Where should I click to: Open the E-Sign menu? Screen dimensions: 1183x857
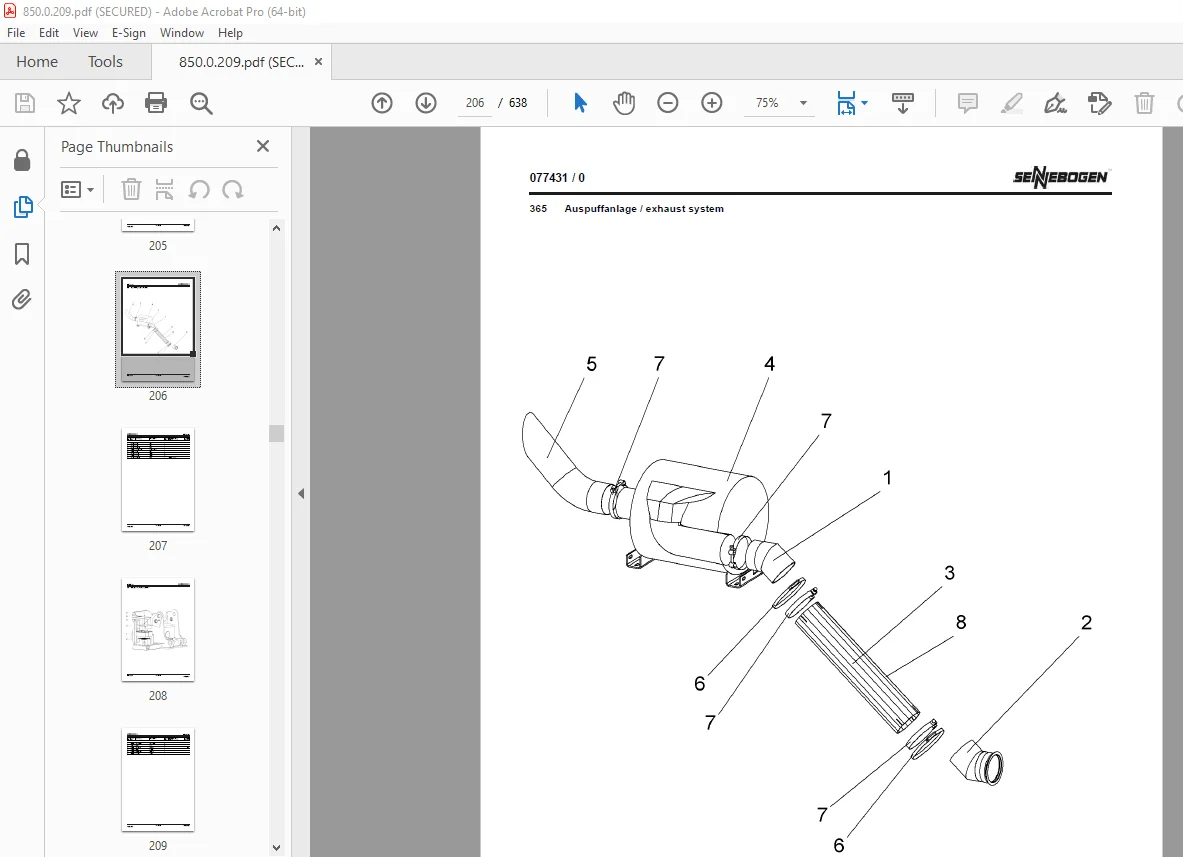point(128,32)
